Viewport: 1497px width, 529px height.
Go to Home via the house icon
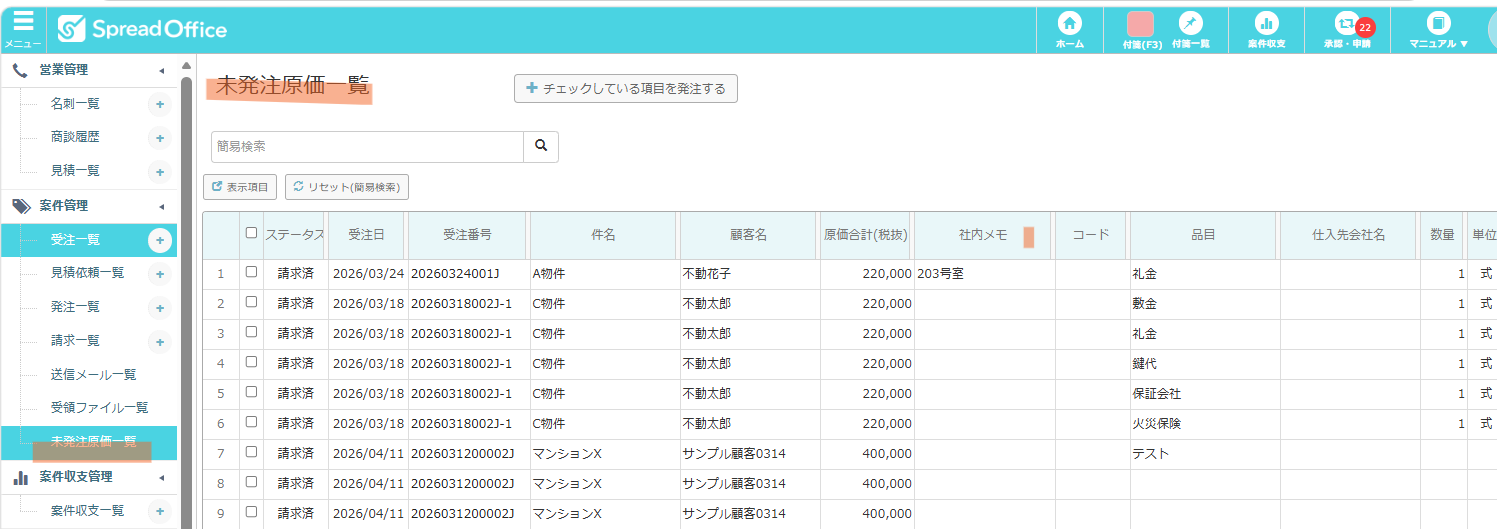(x=1069, y=24)
